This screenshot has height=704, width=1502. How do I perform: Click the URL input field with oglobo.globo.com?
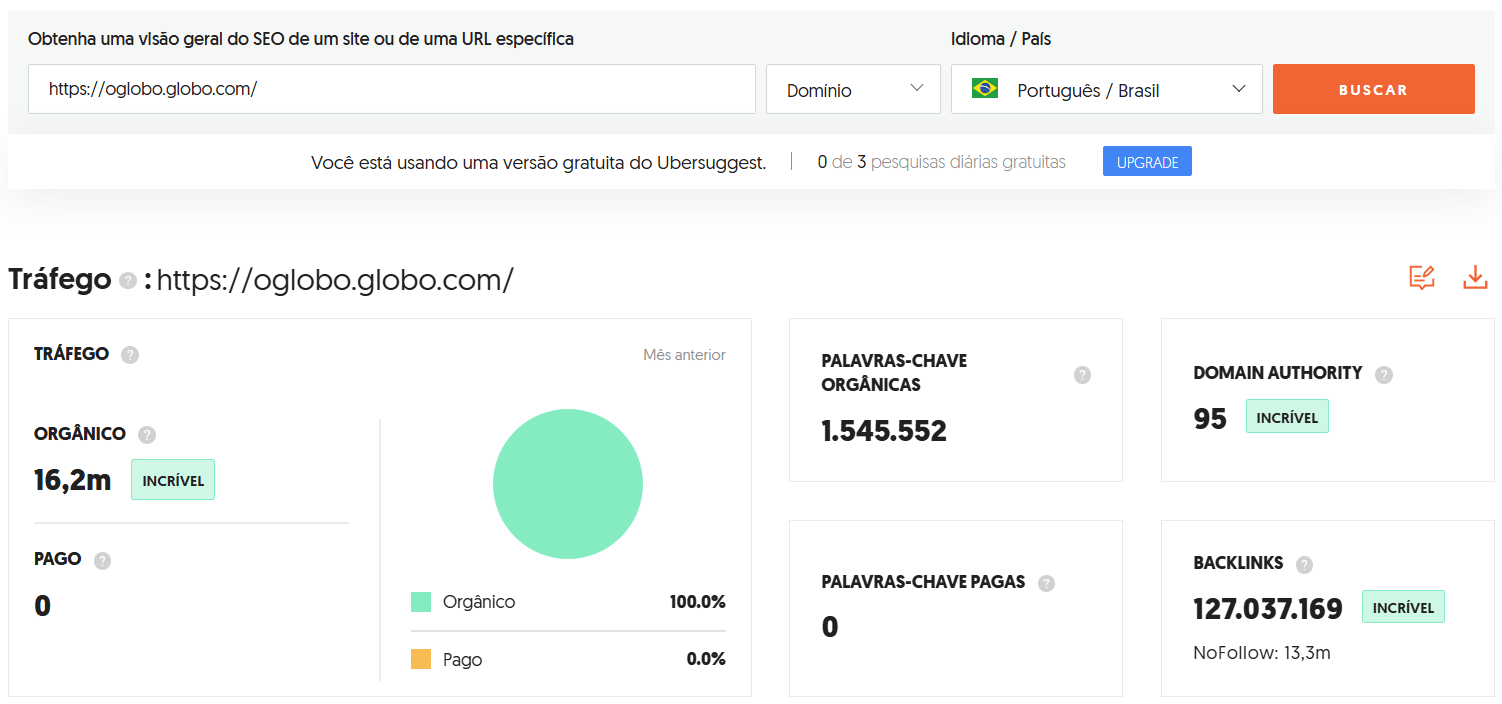coord(392,89)
